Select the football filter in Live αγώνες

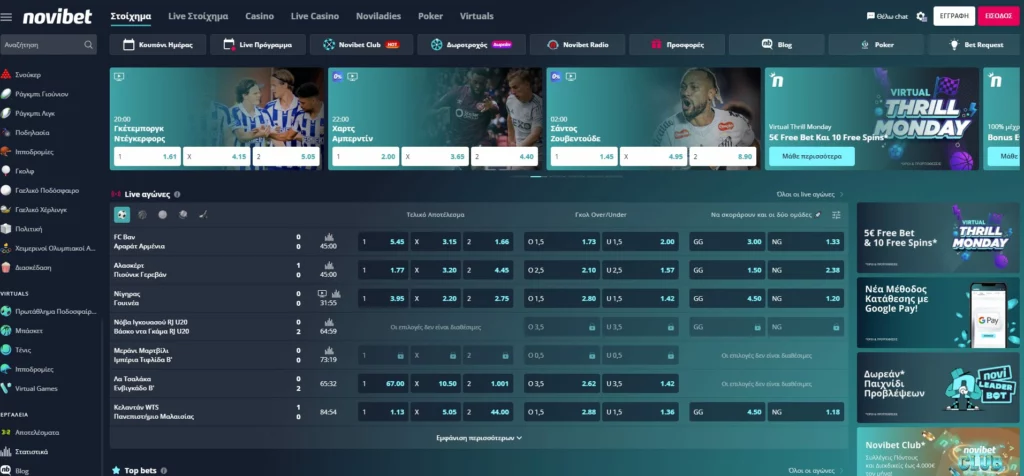[x=122, y=214]
